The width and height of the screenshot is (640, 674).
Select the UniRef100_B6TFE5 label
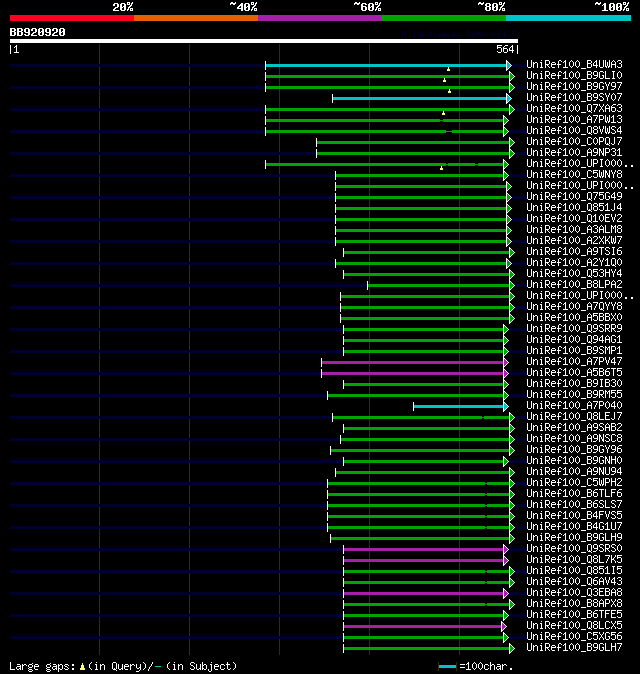pos(574,615)
